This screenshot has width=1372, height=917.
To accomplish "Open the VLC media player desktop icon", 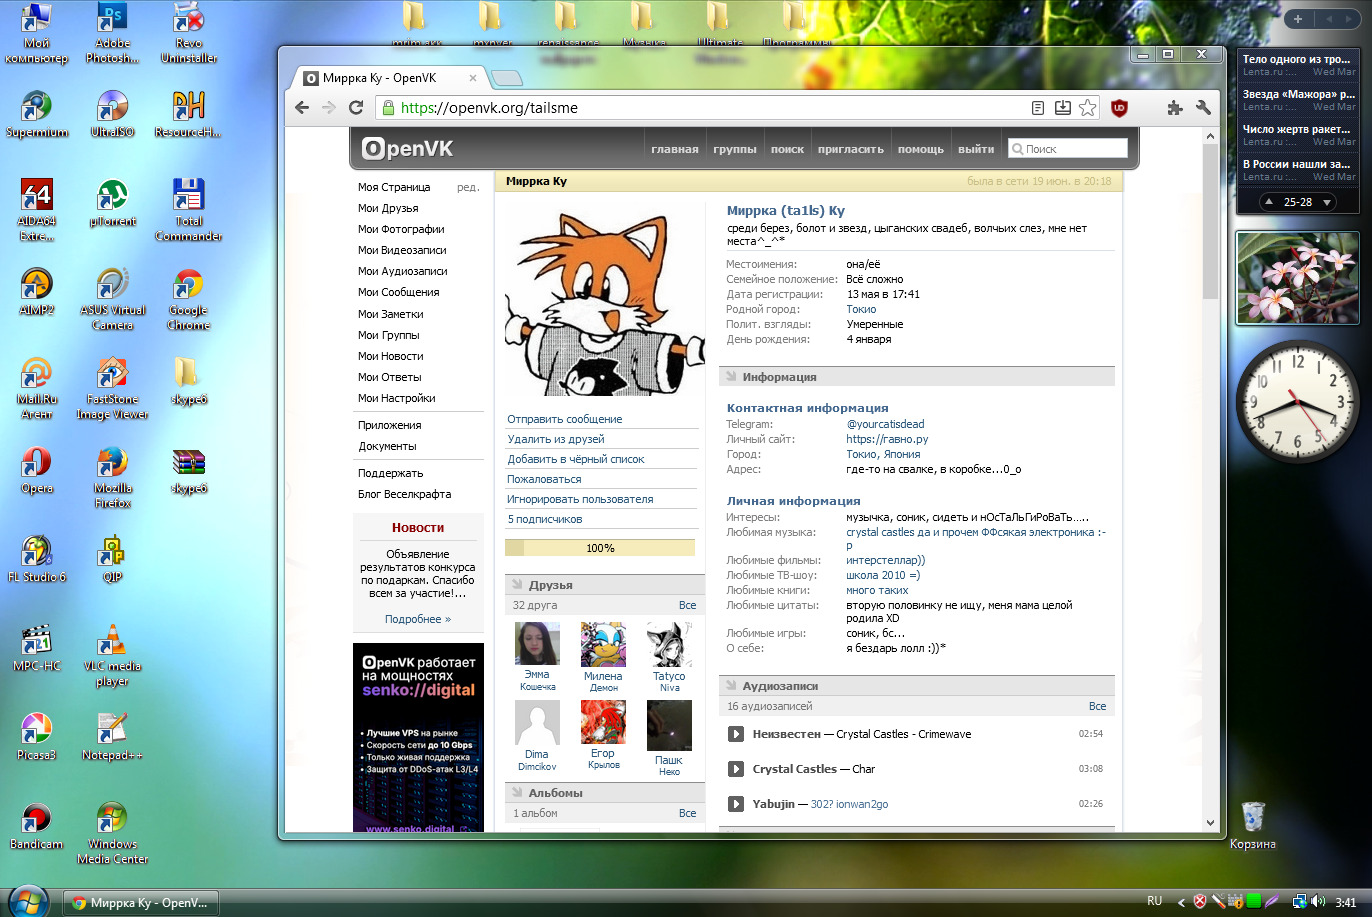I will click(x=112, y=655).
